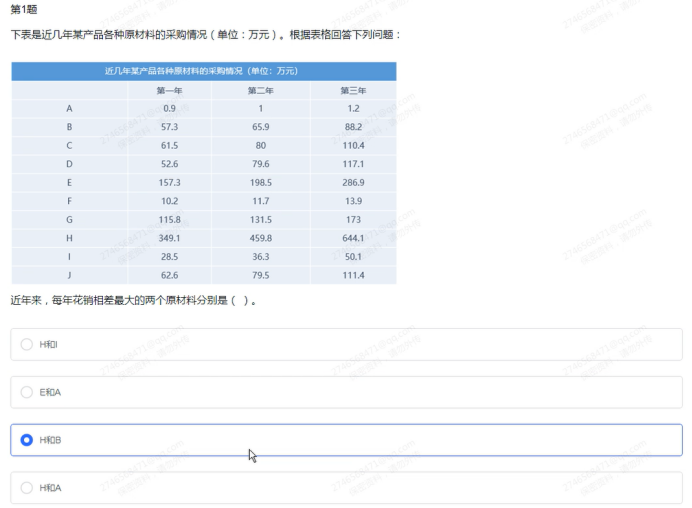This screenshot has height=508, width=692.
Task: Click row label A in the table
Action: tap(69, 108)
